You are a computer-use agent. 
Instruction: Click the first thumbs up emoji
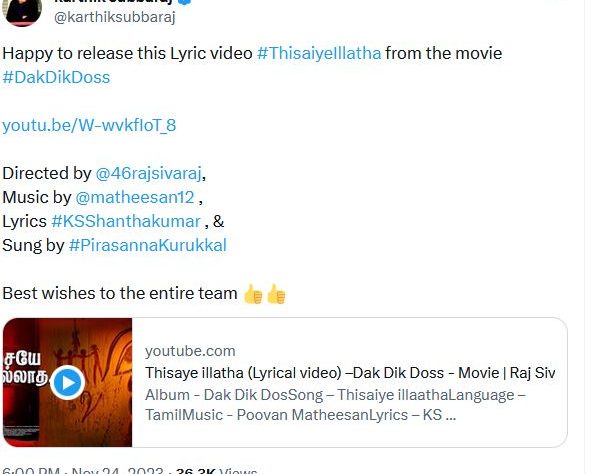253,294
